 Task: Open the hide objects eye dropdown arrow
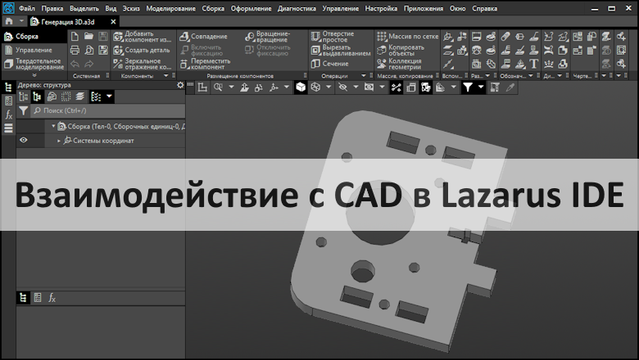(356, 87)
